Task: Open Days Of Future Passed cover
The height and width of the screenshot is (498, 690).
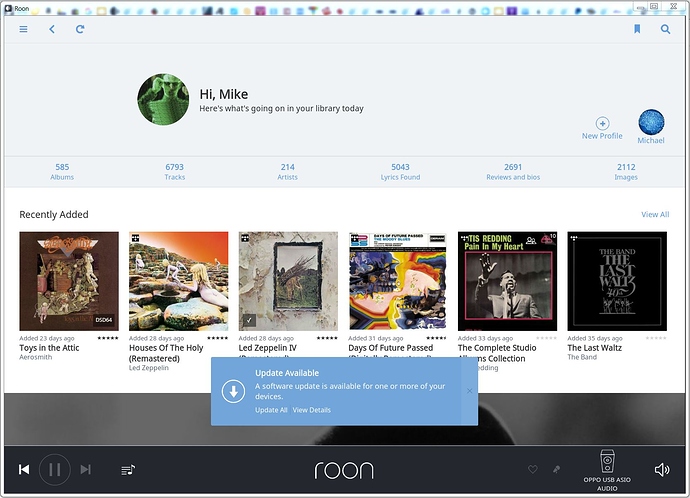Action: [x=398, y=281]
